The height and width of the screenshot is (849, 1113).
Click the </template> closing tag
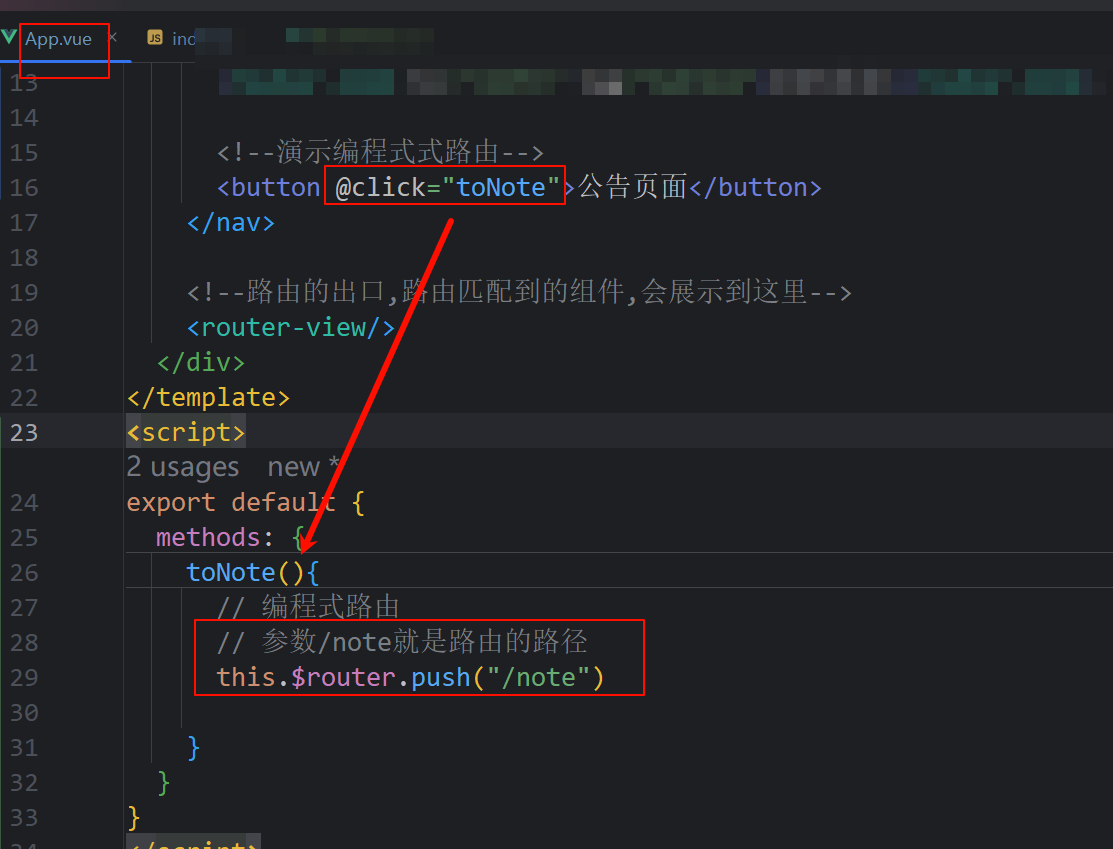[209, 398]
